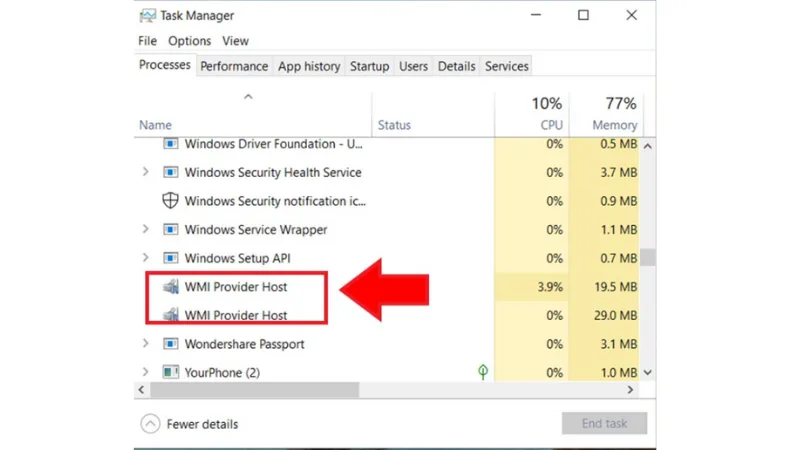The height and width of the screenshot is (450, 800).
Task: Select the Processes tab
Action: [x=165, y=65]
